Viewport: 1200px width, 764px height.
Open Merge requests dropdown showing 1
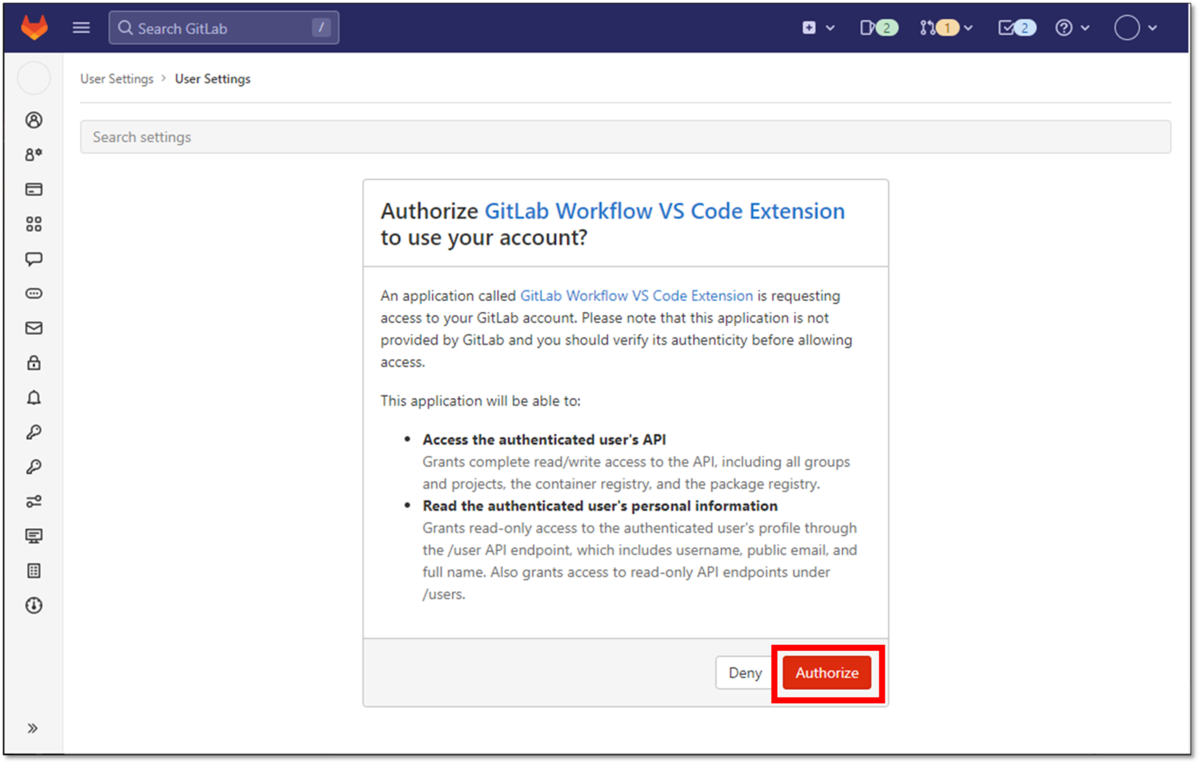[x=947, y=28]
